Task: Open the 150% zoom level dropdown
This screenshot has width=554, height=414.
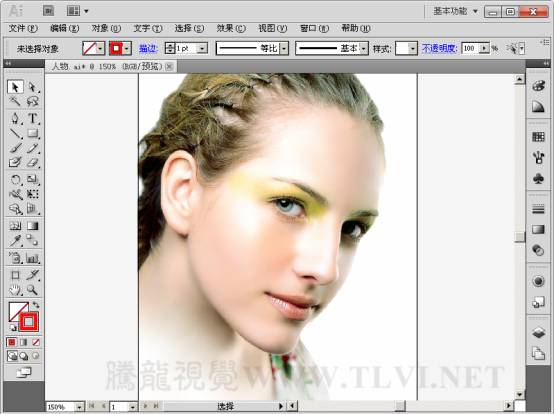Action: 79,407
